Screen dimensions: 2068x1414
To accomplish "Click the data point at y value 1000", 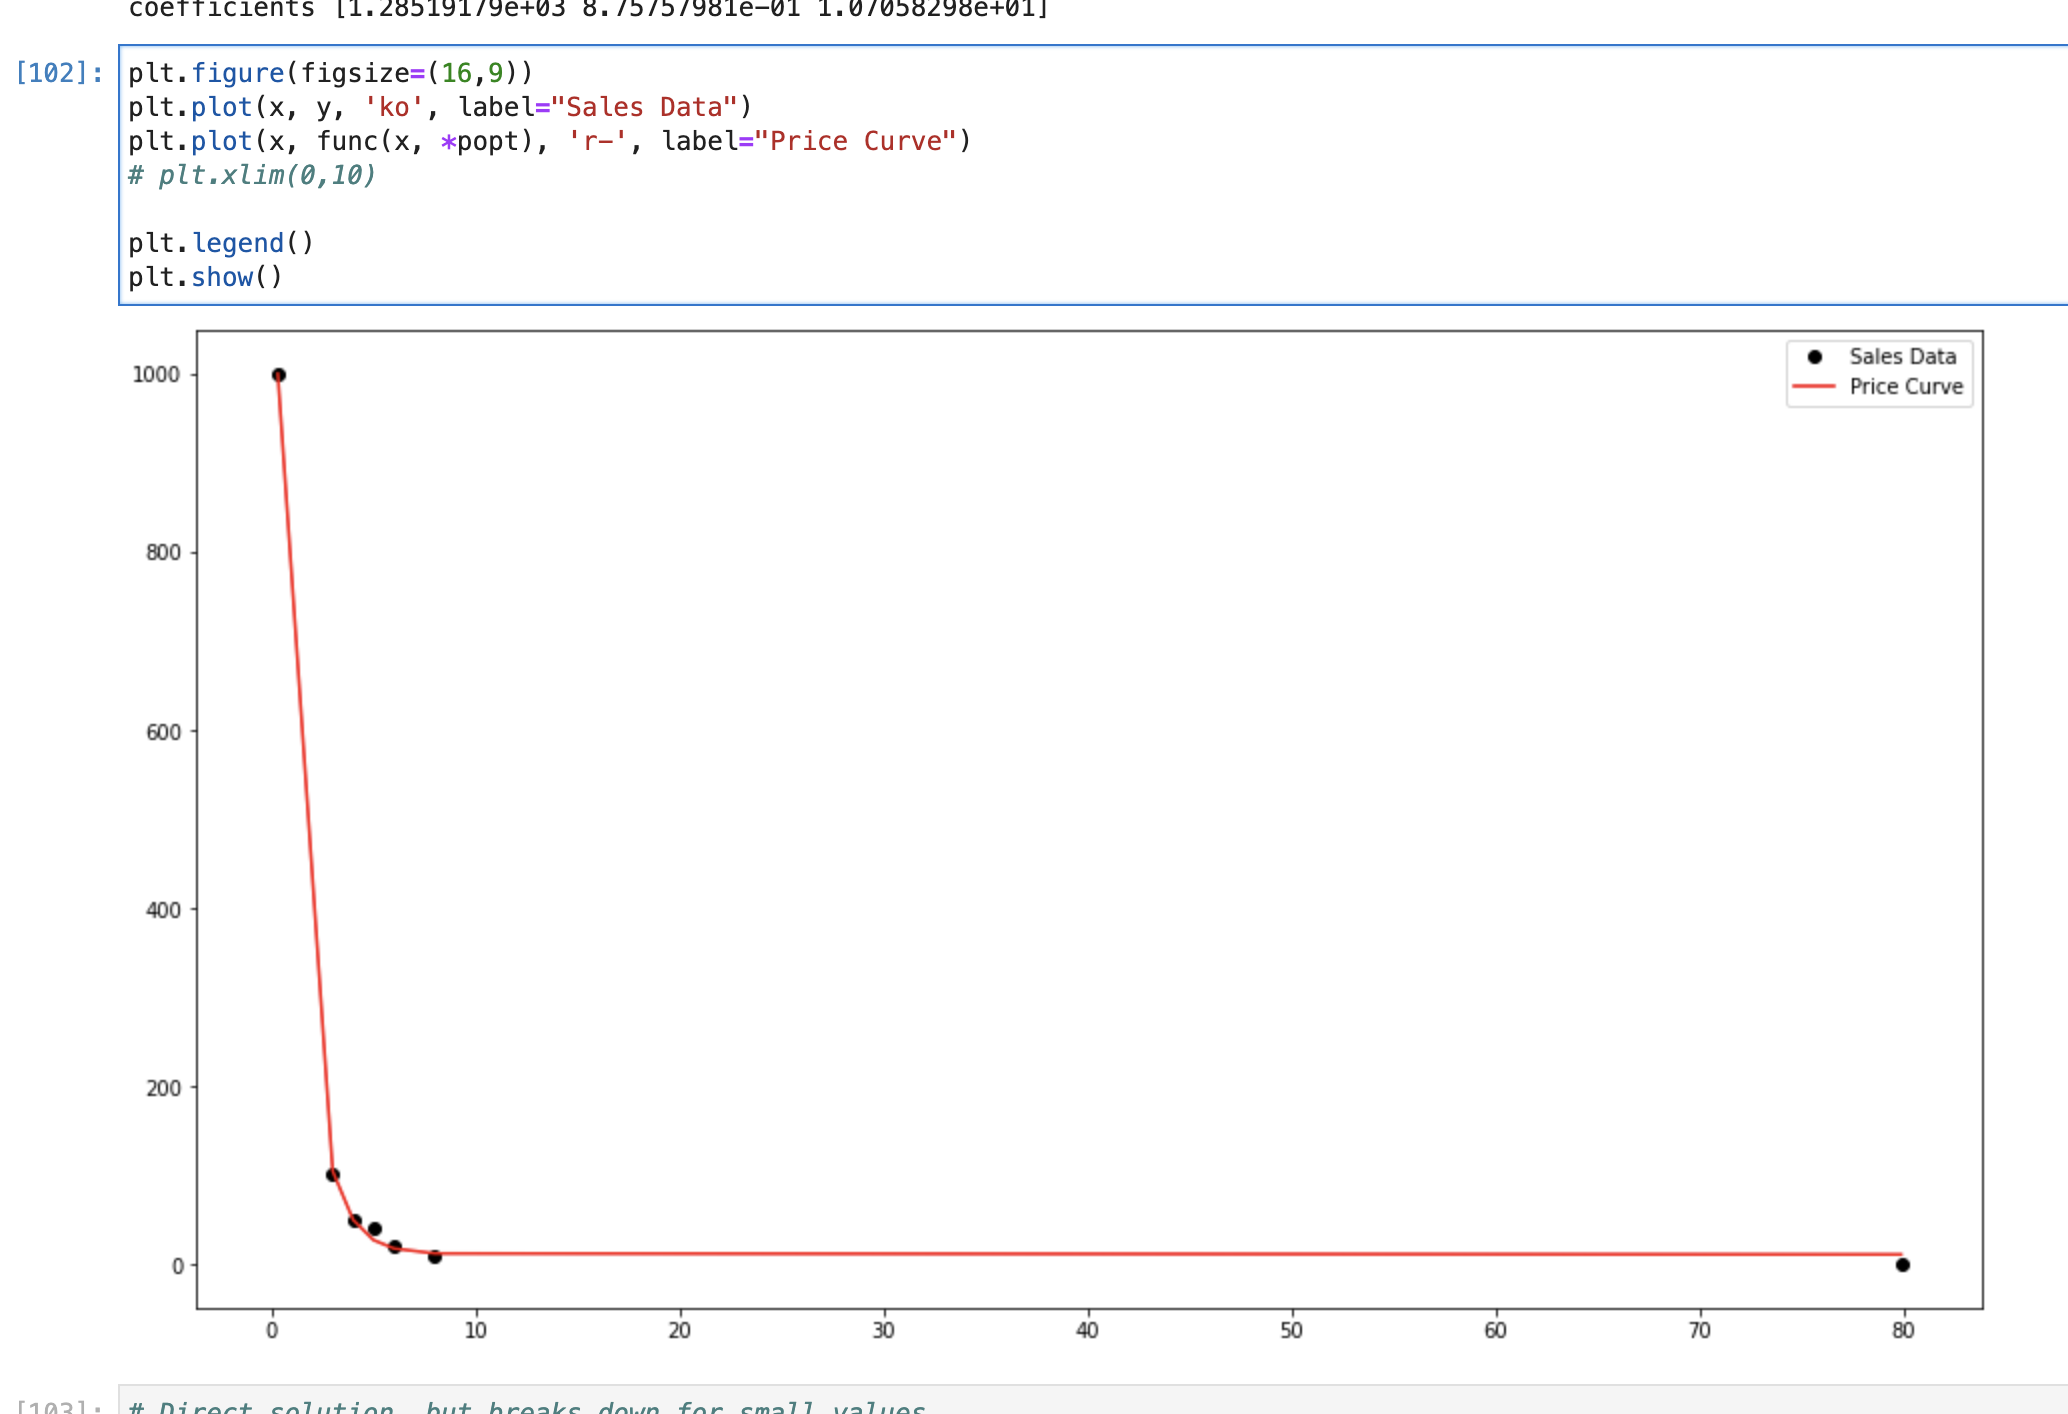I will 279,375.
